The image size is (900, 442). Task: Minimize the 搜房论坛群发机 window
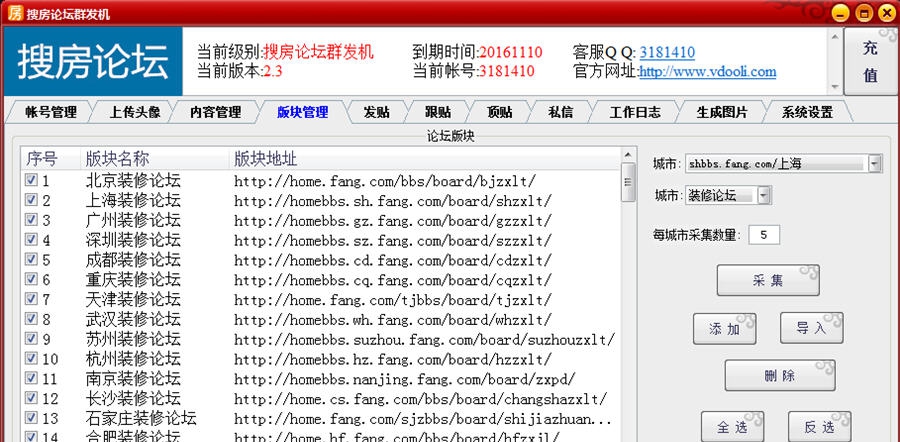click(x=840, y=13)
